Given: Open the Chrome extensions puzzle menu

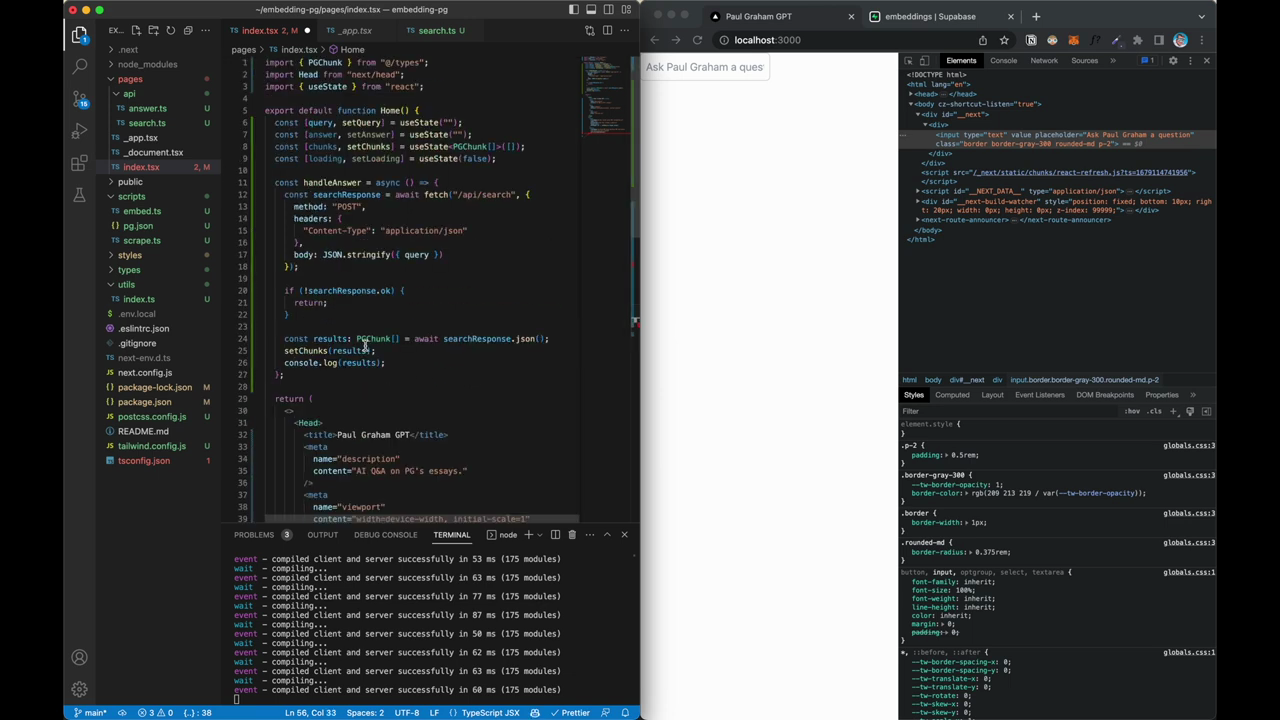Looking at the screenshot, I should (x=1137, y=40).
